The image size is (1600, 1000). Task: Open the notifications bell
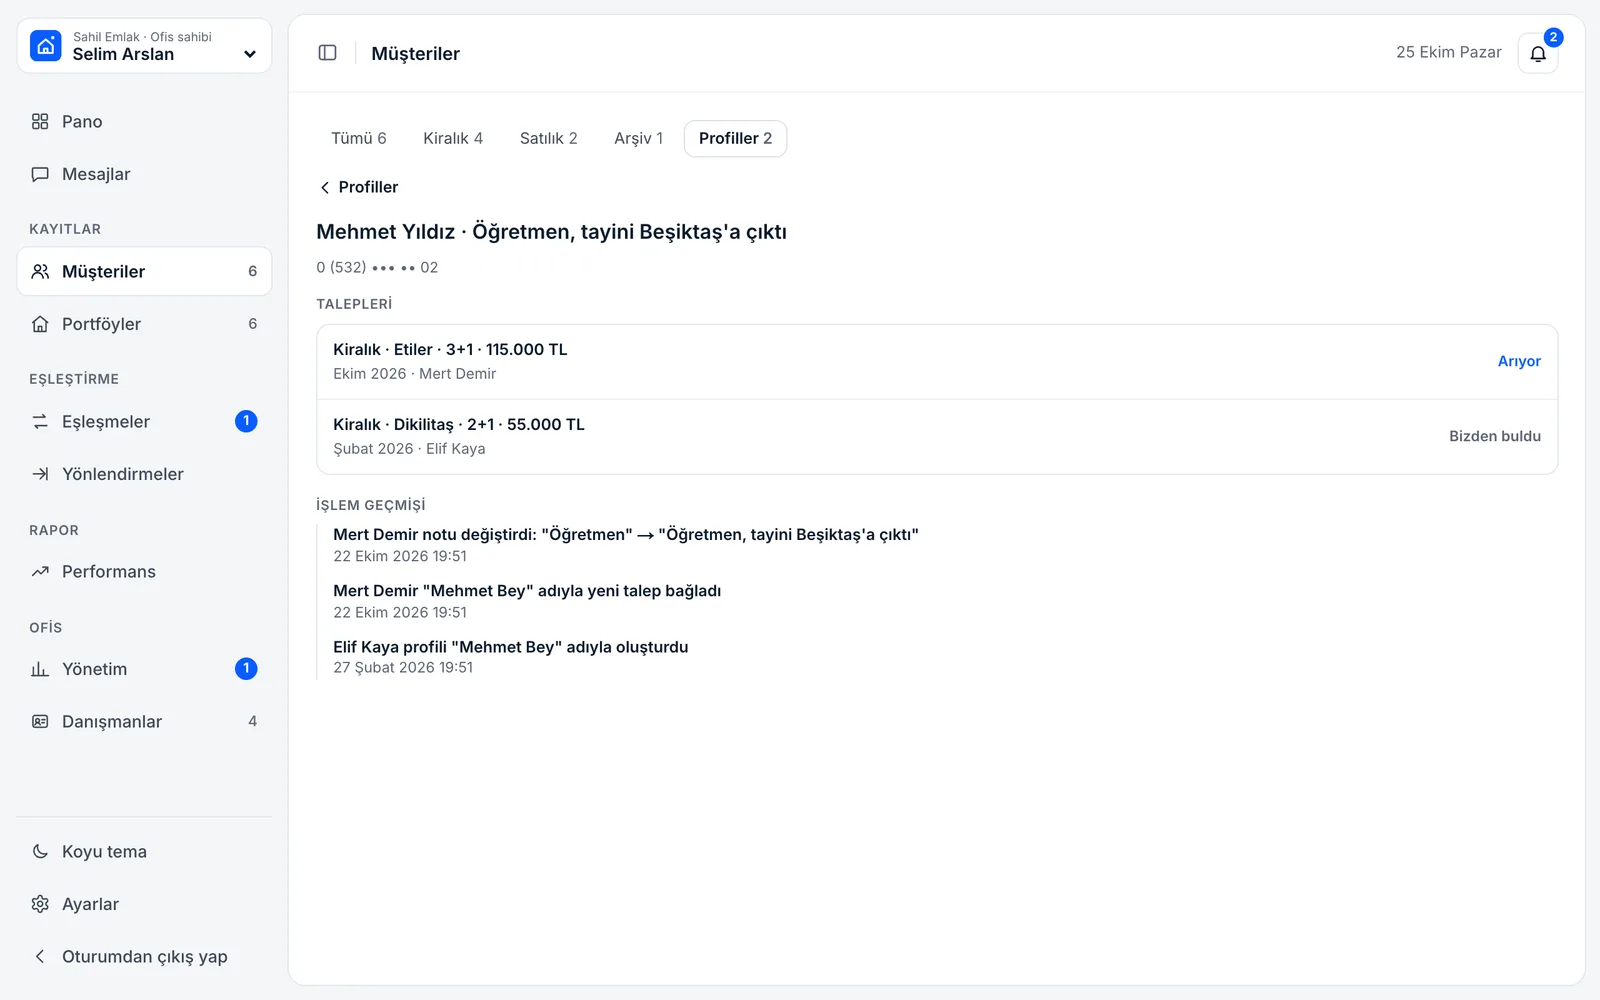tap(1538, 53)
